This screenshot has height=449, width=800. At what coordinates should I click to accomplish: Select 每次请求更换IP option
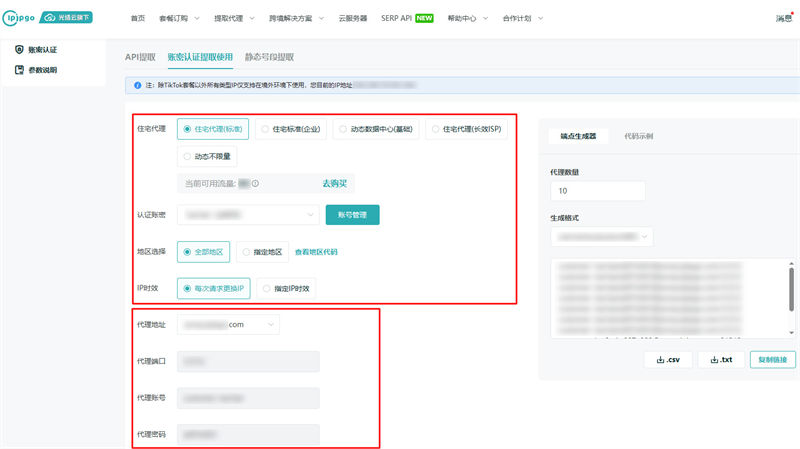coord(214,288)
